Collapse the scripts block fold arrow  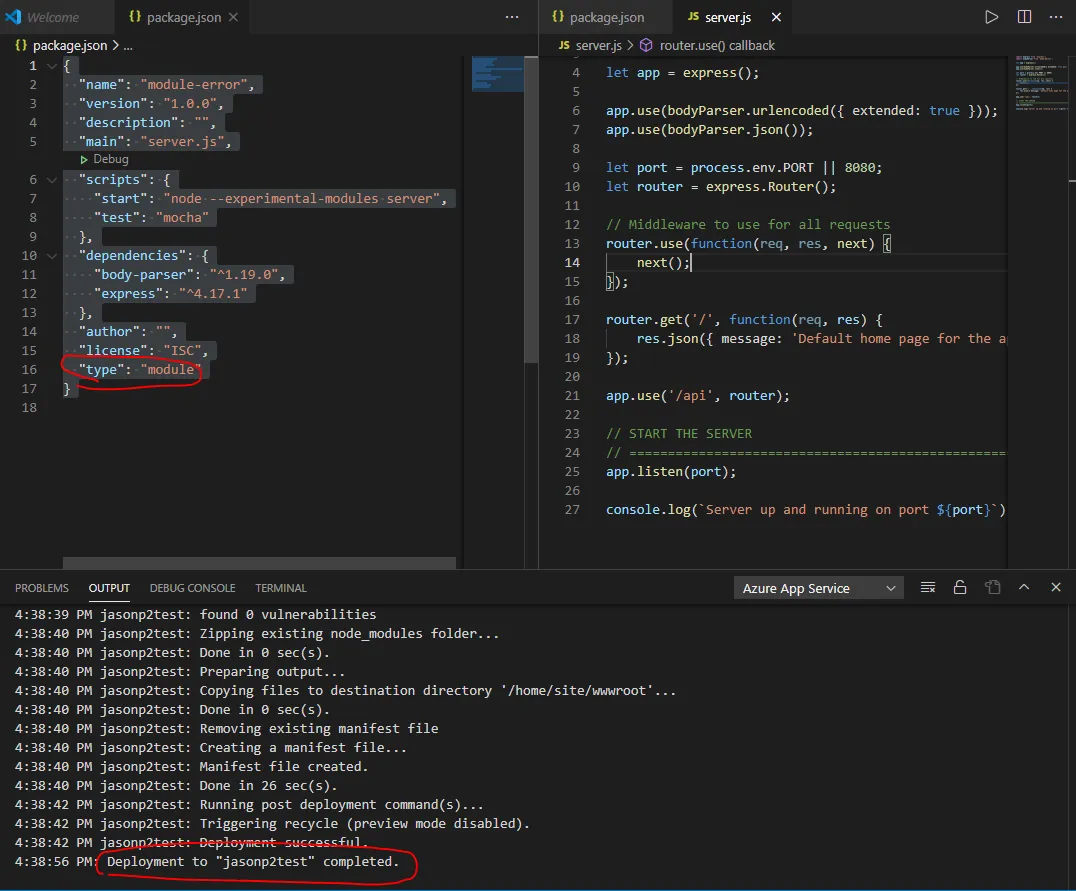click(51, 180)
